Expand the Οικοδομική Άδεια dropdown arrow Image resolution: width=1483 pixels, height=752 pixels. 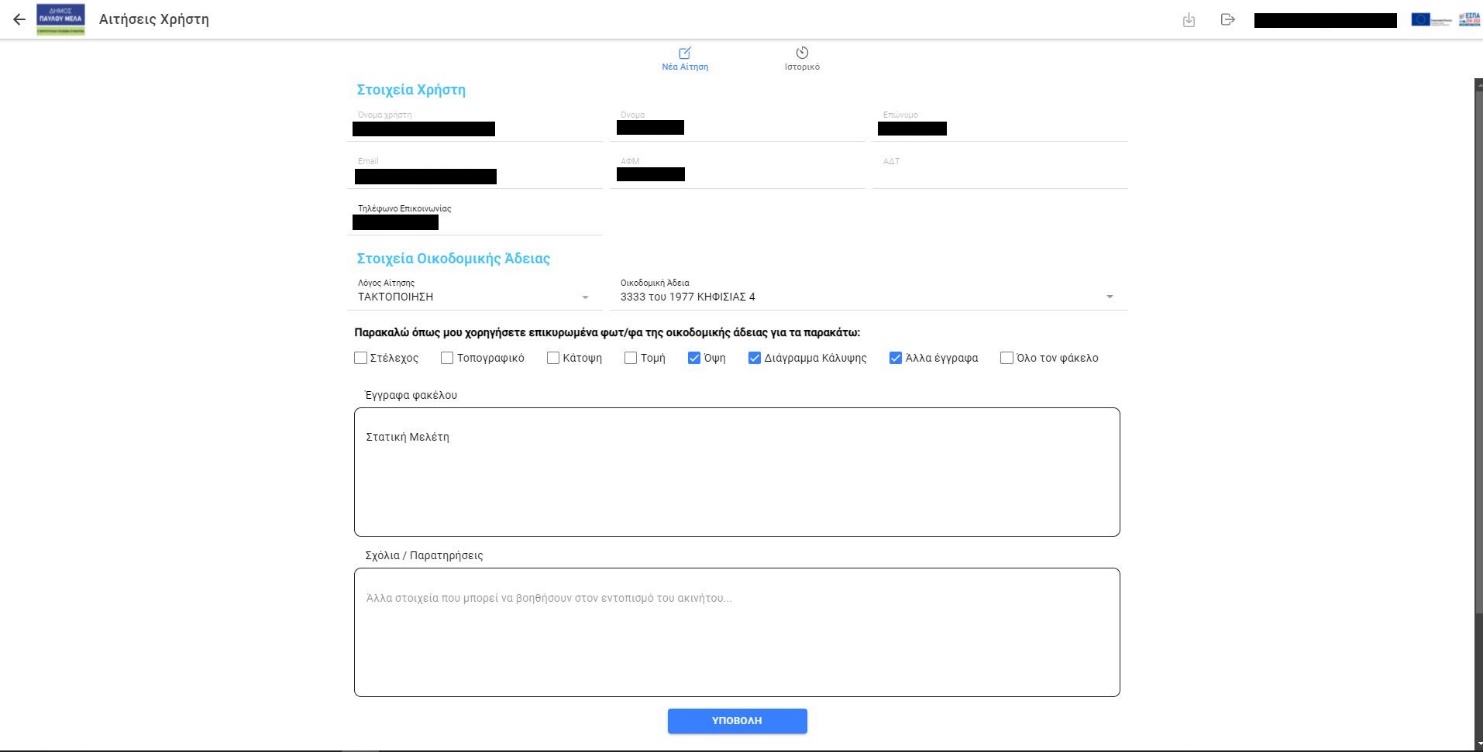click(x=1109, y=297)
